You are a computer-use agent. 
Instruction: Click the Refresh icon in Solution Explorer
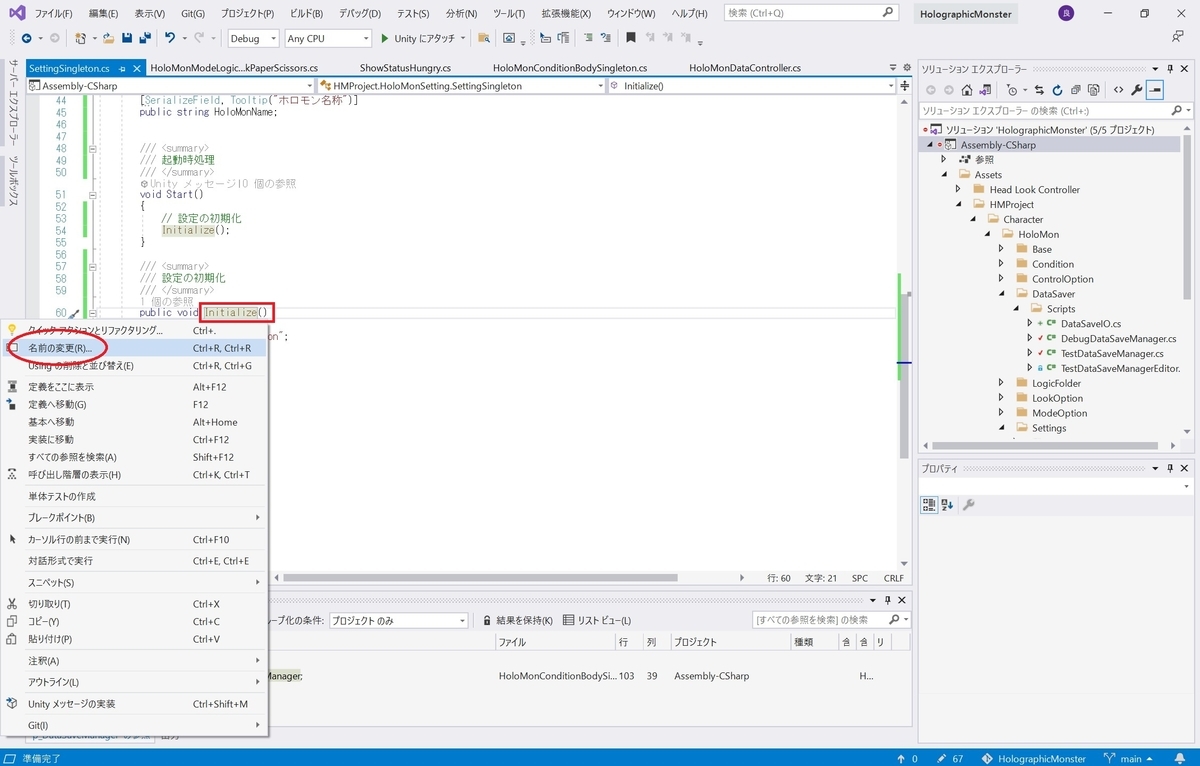click(1055, 90)
